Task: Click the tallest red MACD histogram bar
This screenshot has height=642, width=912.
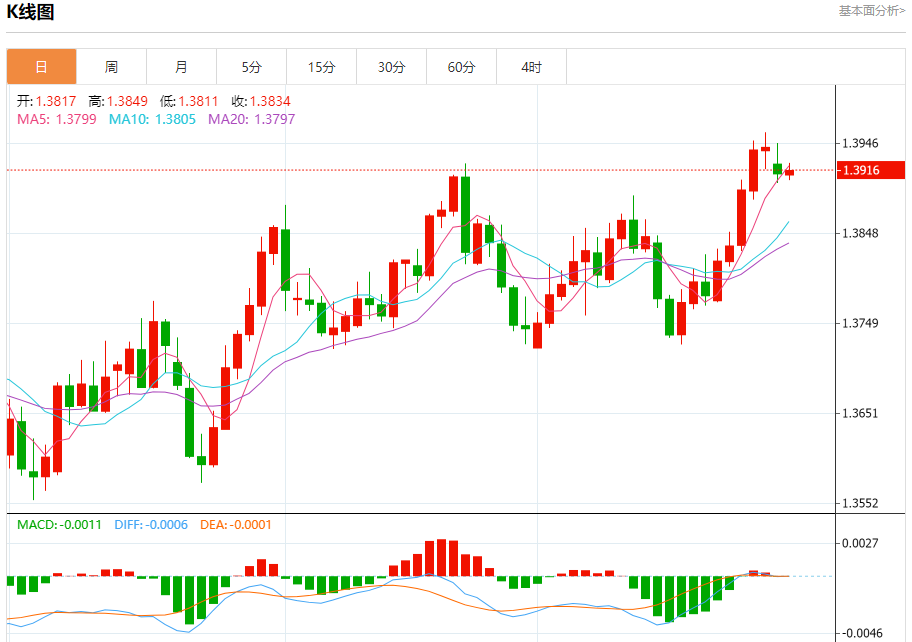Action: click(x=441, y=558)
